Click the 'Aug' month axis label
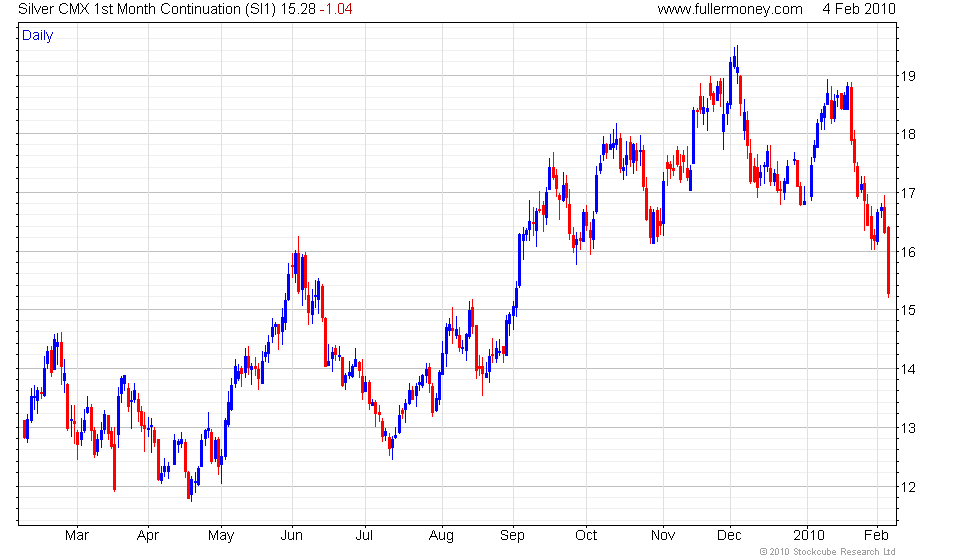Screen dimensions: 980x560 coord(441,536)
